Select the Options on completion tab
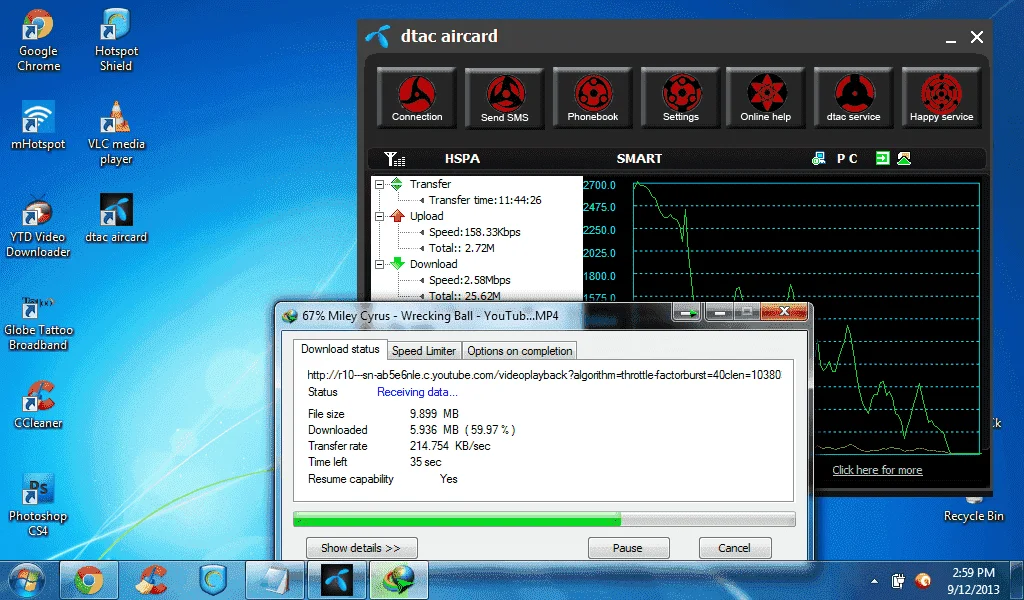The height and width of the screenshot is (600, 1024). tap(519, 351)
